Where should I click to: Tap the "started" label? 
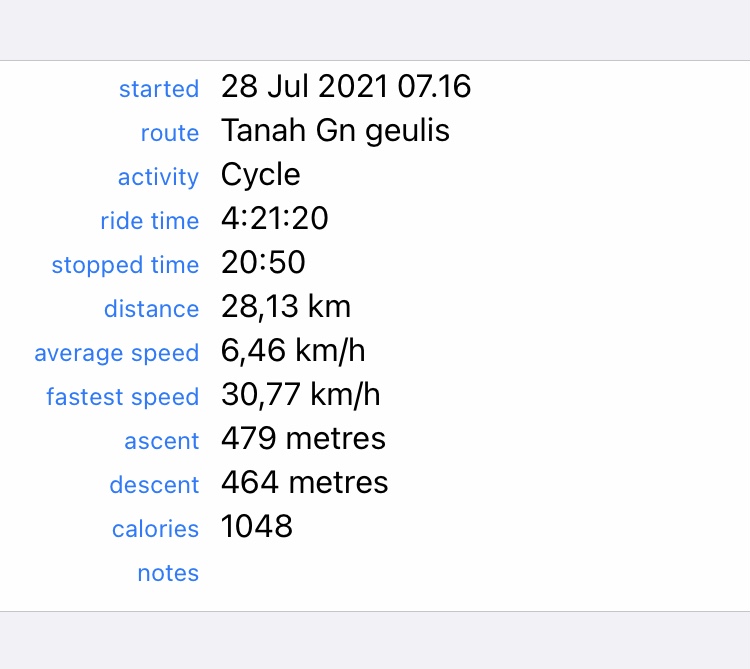158,89
